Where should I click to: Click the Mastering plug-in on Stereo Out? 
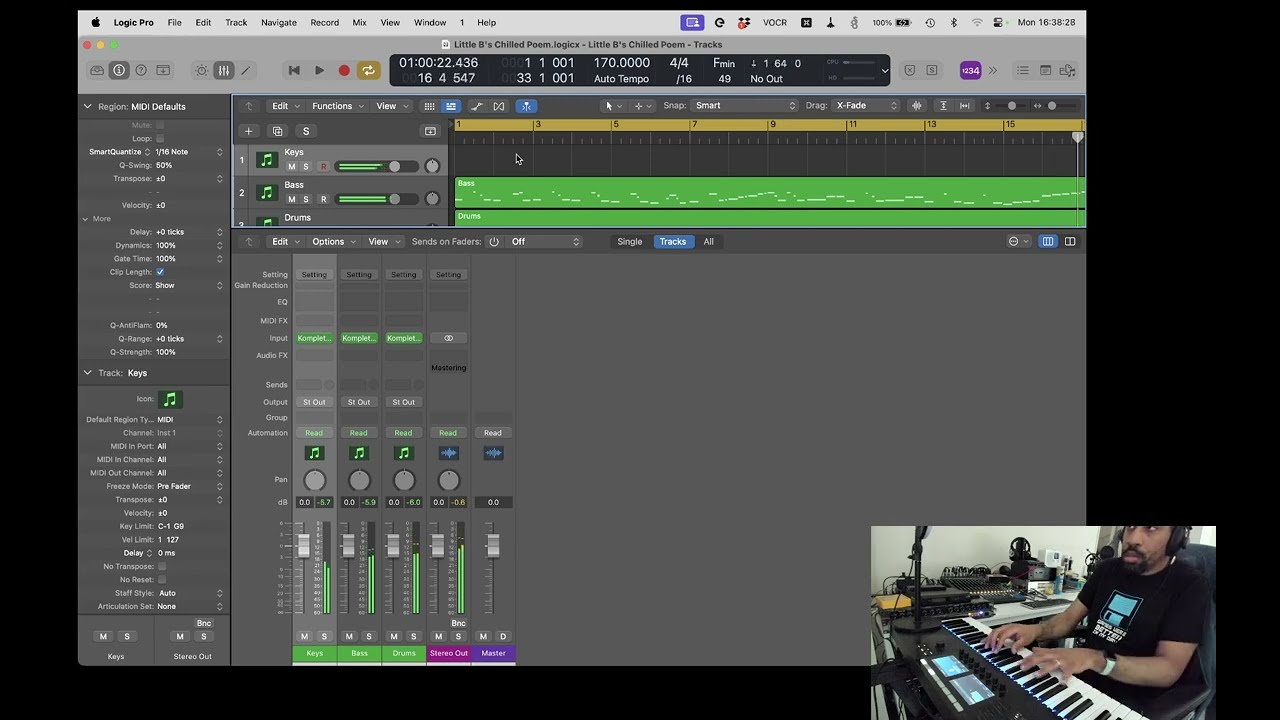448,368
